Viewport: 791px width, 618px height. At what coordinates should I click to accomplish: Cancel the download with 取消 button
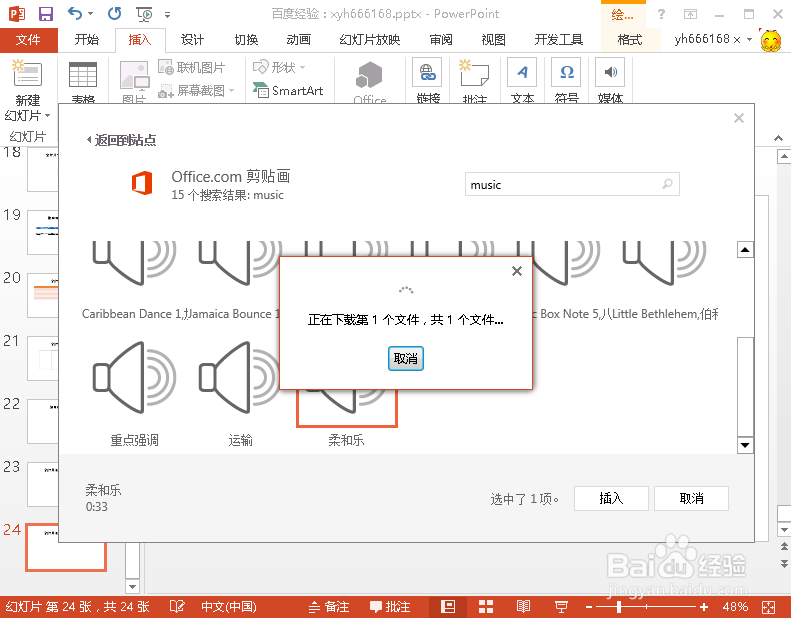(x=406, y=358)
